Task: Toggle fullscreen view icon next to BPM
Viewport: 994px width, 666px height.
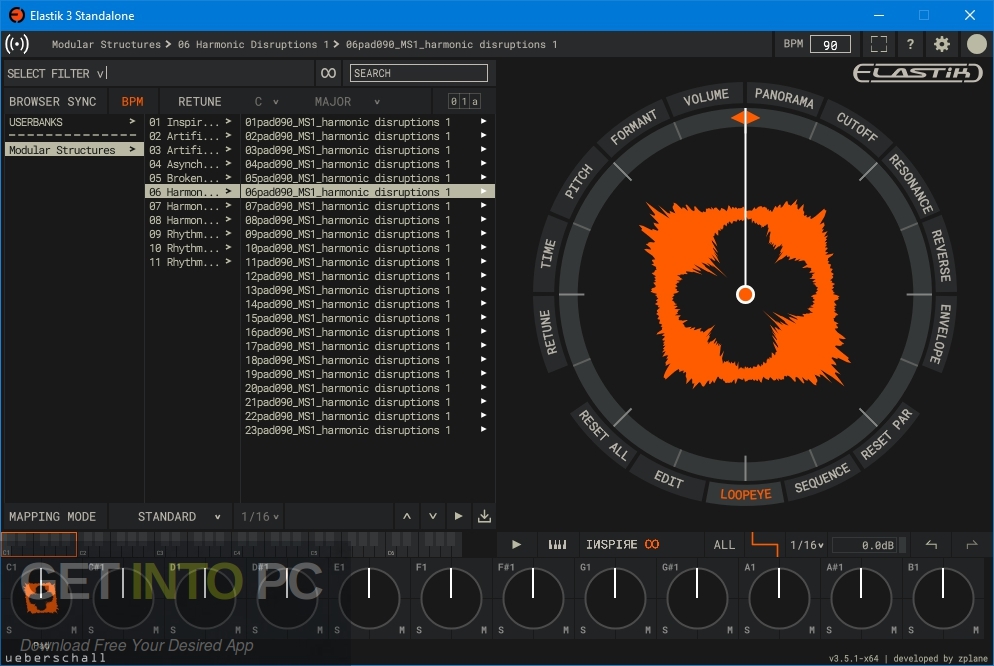Action: click(x=879, y=44)
